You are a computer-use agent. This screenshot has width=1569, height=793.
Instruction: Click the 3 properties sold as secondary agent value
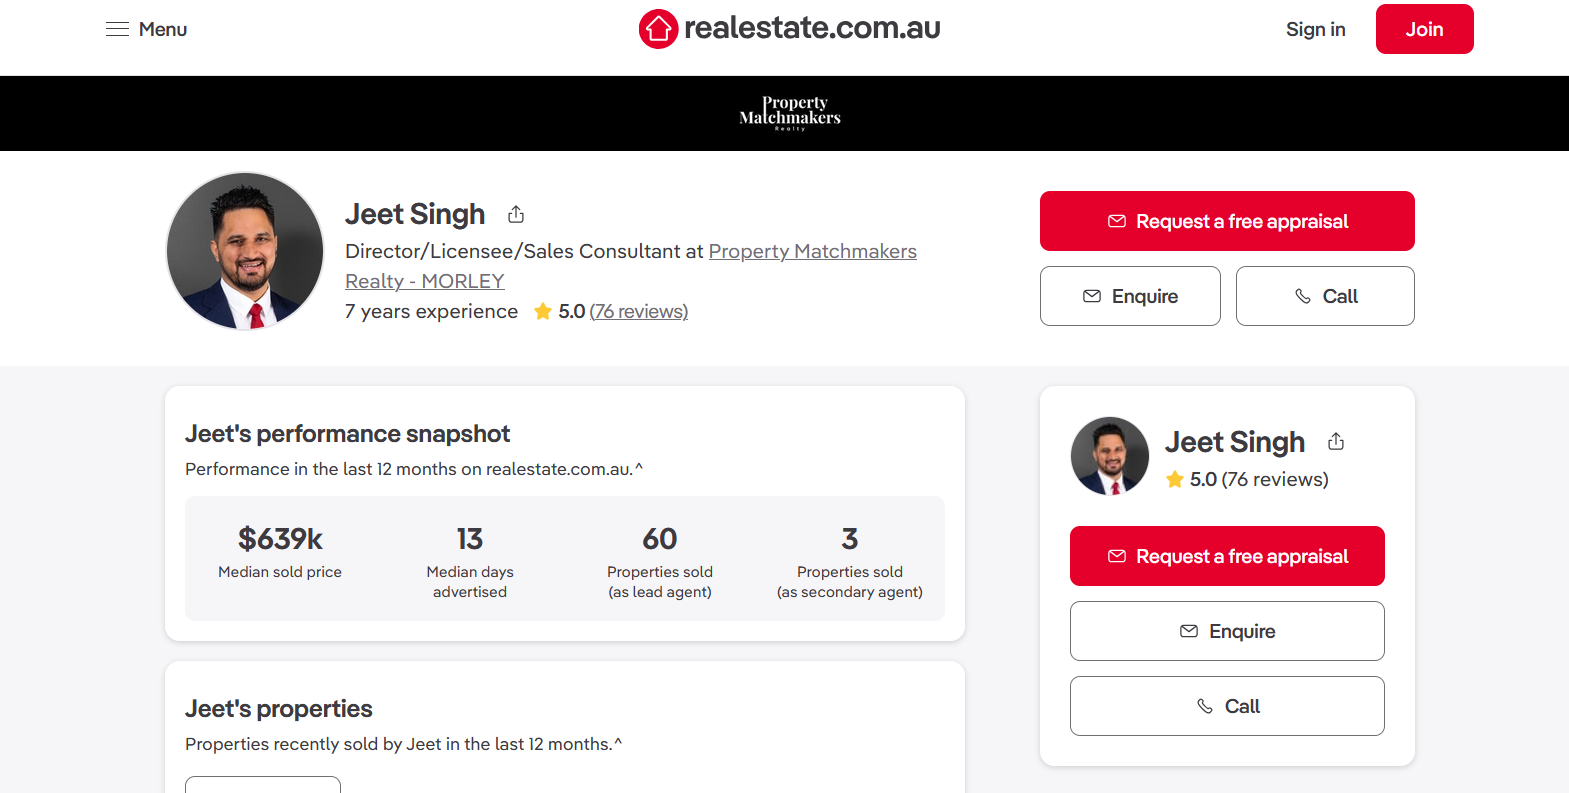click(850, 539)
